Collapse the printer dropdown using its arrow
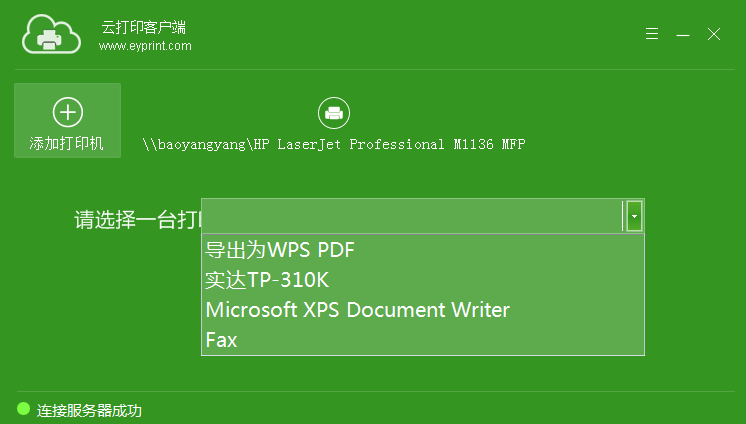 [634, 216]
